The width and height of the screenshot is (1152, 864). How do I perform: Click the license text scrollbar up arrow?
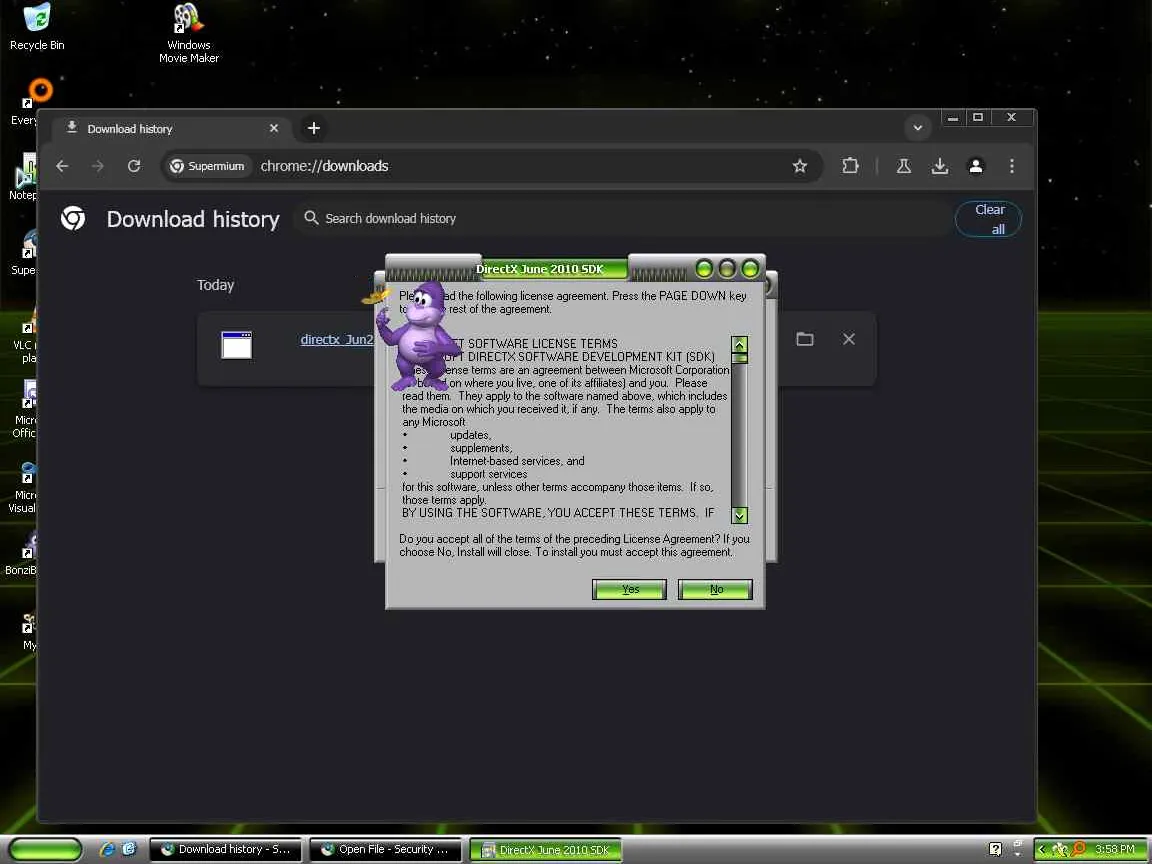pyautogui.click(x=739, y=344)
